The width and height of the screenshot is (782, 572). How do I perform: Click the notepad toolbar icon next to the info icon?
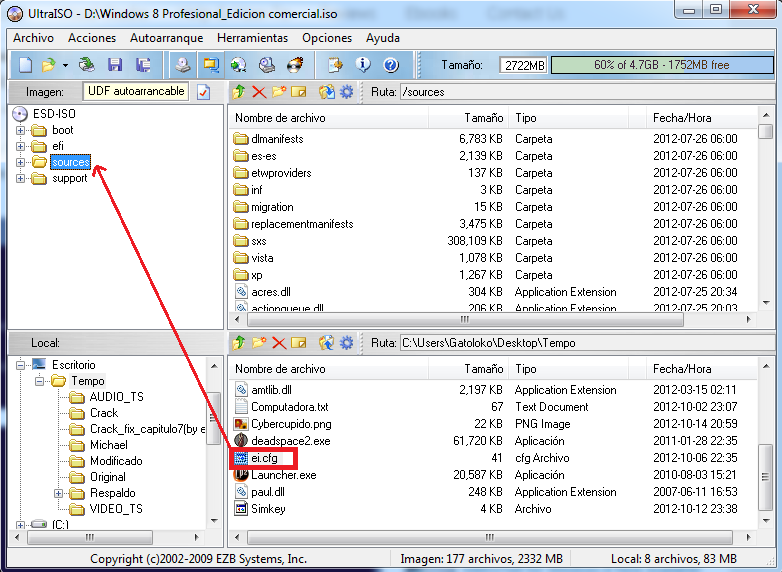335,65
